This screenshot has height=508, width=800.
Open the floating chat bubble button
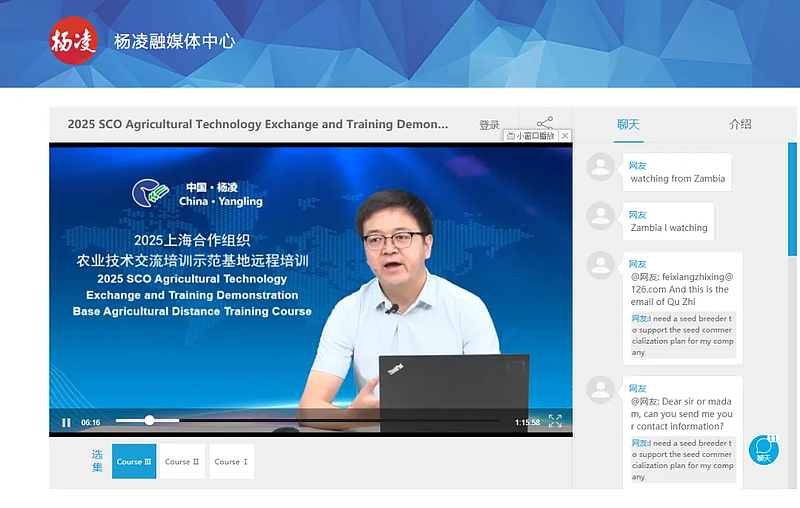(x=764, y=449)
